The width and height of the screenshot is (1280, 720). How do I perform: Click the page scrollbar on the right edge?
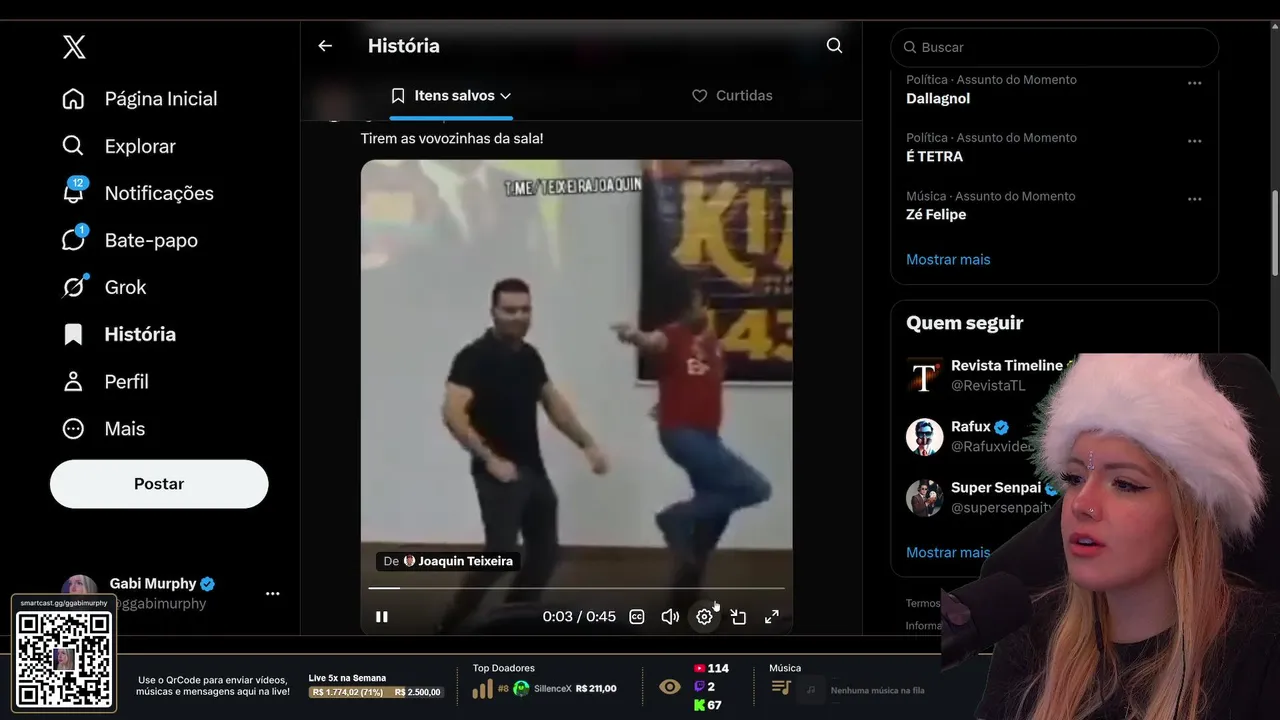(1274, 232)
